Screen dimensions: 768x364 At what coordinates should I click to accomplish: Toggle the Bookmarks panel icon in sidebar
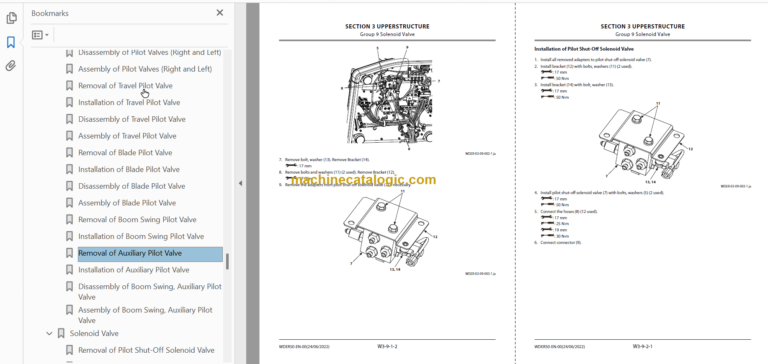[11, 42]
